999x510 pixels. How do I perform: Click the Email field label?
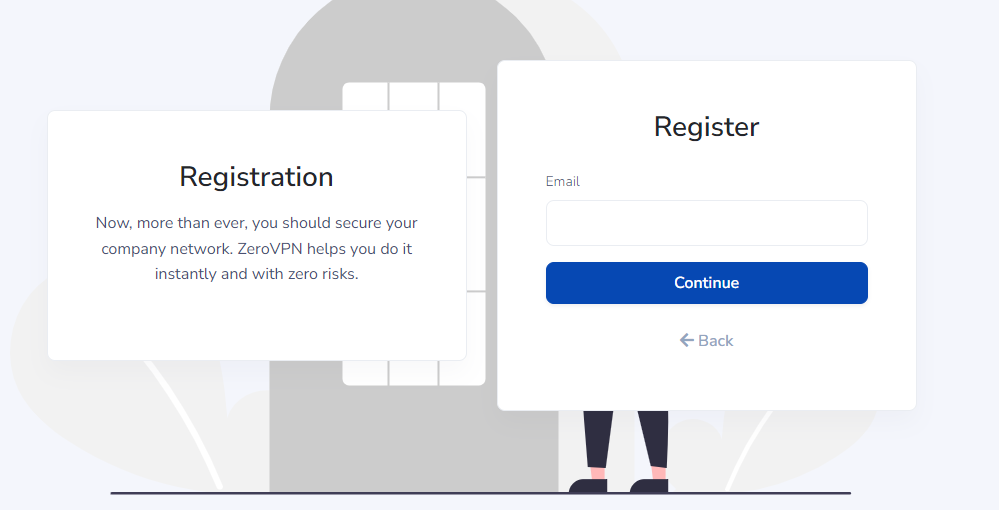(563, 182)
